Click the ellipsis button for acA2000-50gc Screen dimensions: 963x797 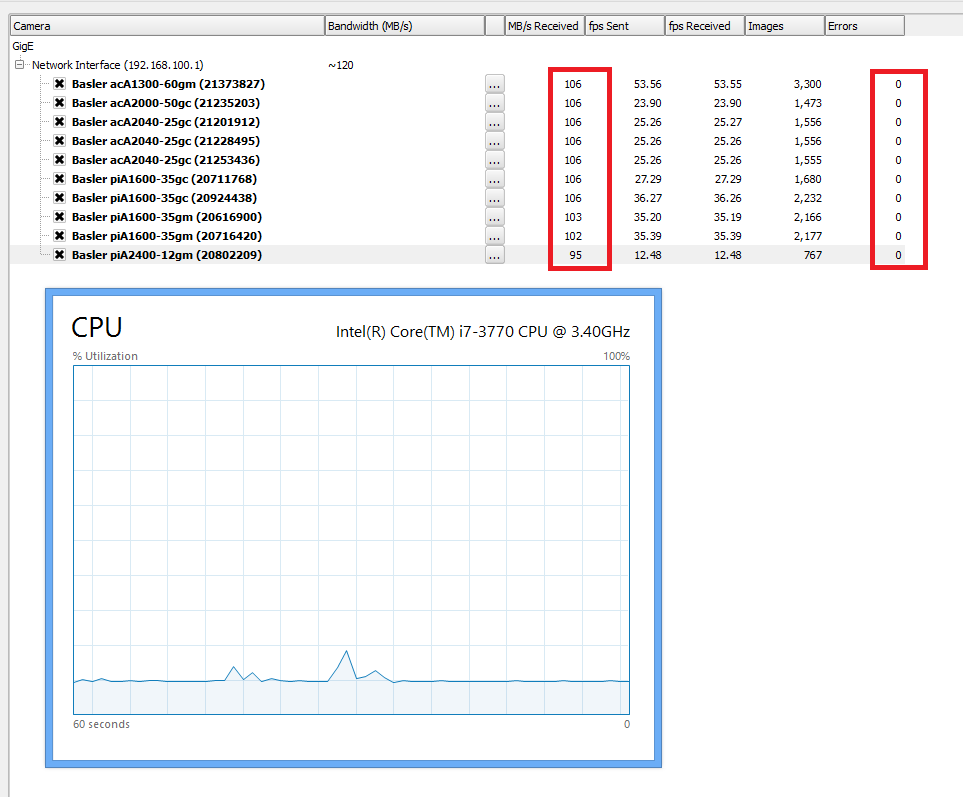coord(494,103)
